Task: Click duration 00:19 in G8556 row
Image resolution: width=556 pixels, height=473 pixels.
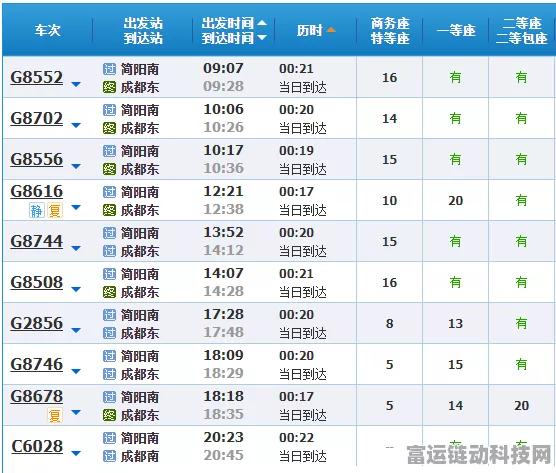Action: [296, 150]
